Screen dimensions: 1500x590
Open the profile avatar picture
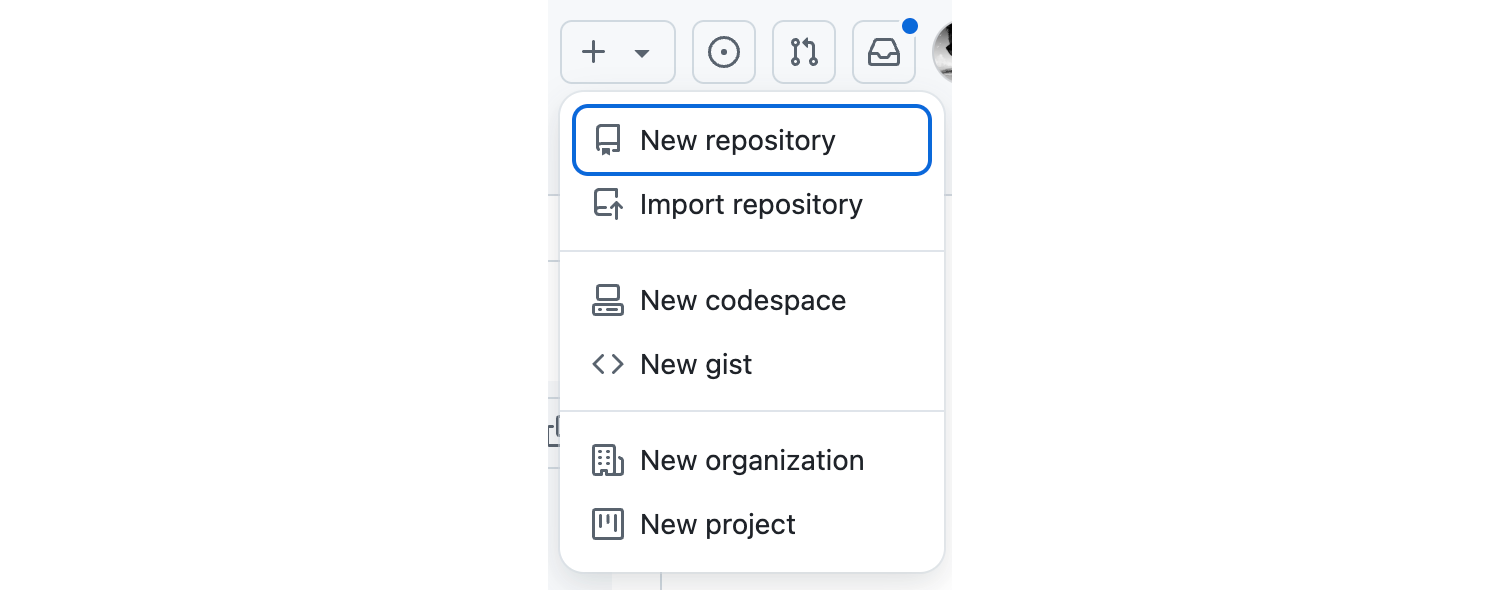[x=942, y=52]
